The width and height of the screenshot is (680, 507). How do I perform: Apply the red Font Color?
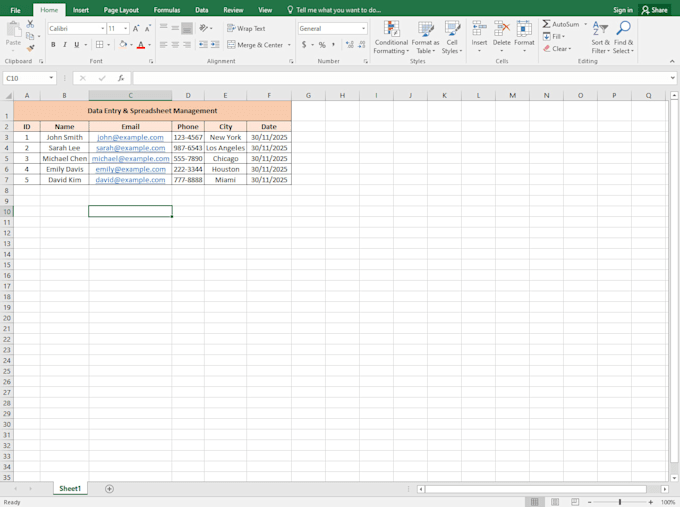pyautogui.click(x=141, y=45)
